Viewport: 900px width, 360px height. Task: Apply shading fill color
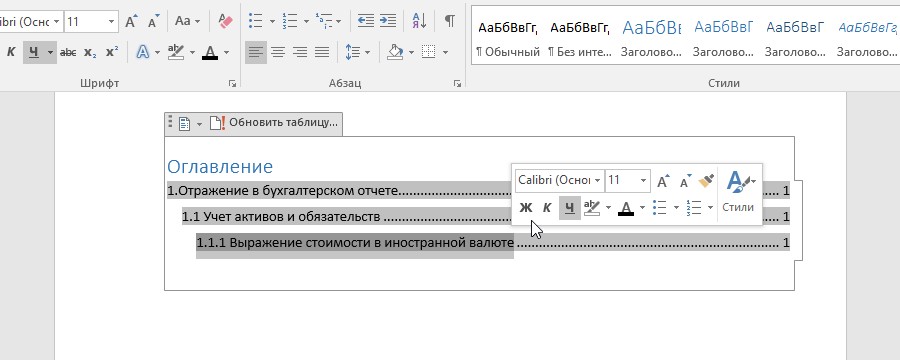point(395,52)
